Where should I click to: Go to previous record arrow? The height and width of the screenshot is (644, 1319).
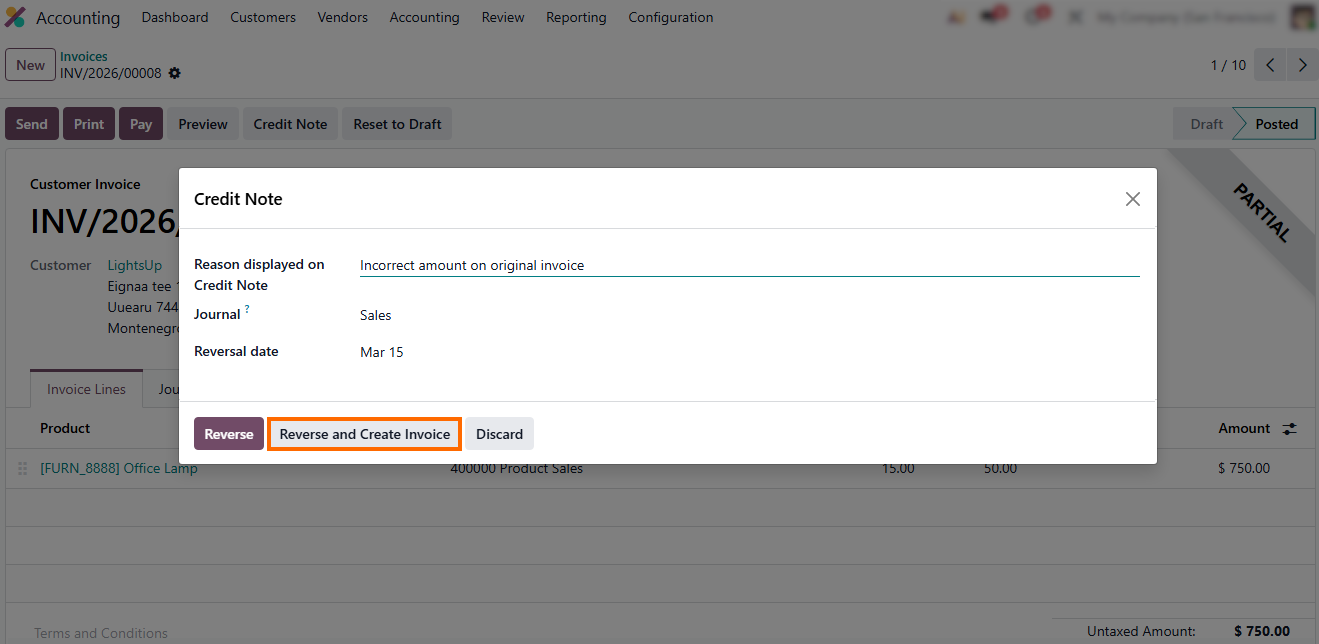(1270, 65)
